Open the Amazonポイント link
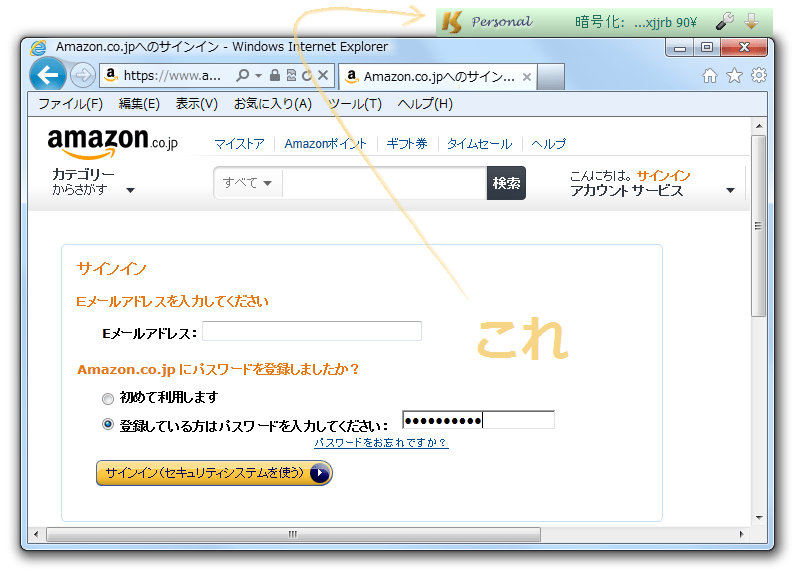This screenshot has height=574, width=798. click(x=325, y=144)
